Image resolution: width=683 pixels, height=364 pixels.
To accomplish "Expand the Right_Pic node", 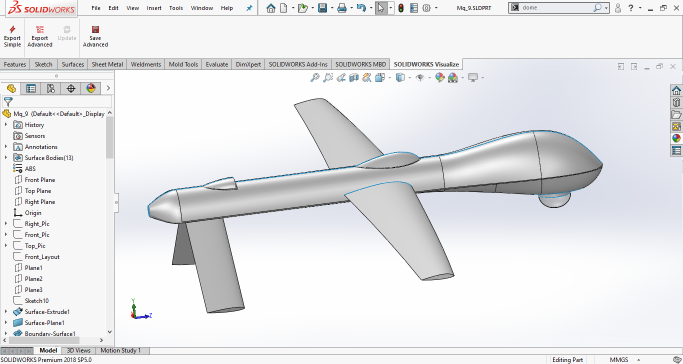I will point(6,224).
